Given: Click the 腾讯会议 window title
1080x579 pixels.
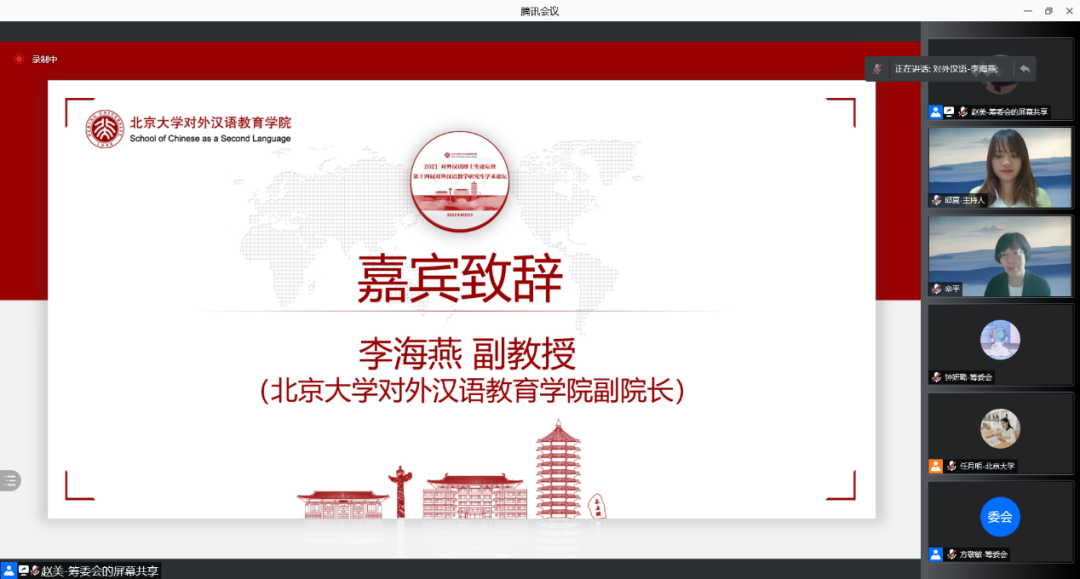Looking at the screenshot, I should pyautogui.click(x=539, y=11).
